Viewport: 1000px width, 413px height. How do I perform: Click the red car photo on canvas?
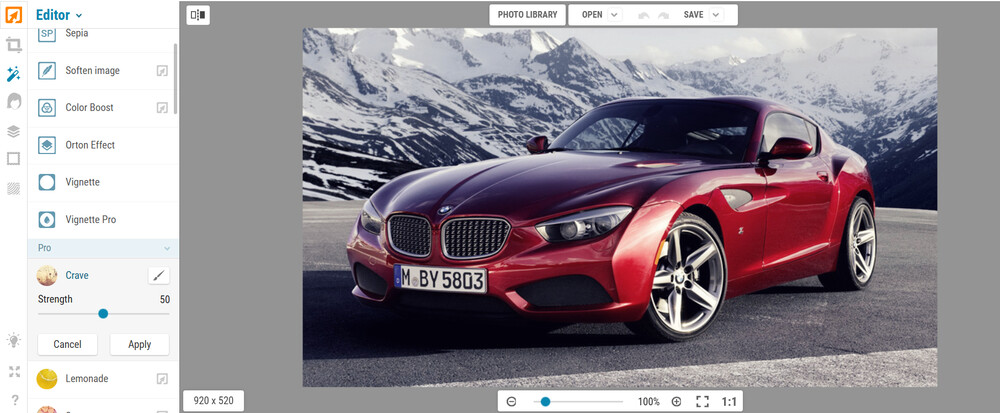pos(619,207)
